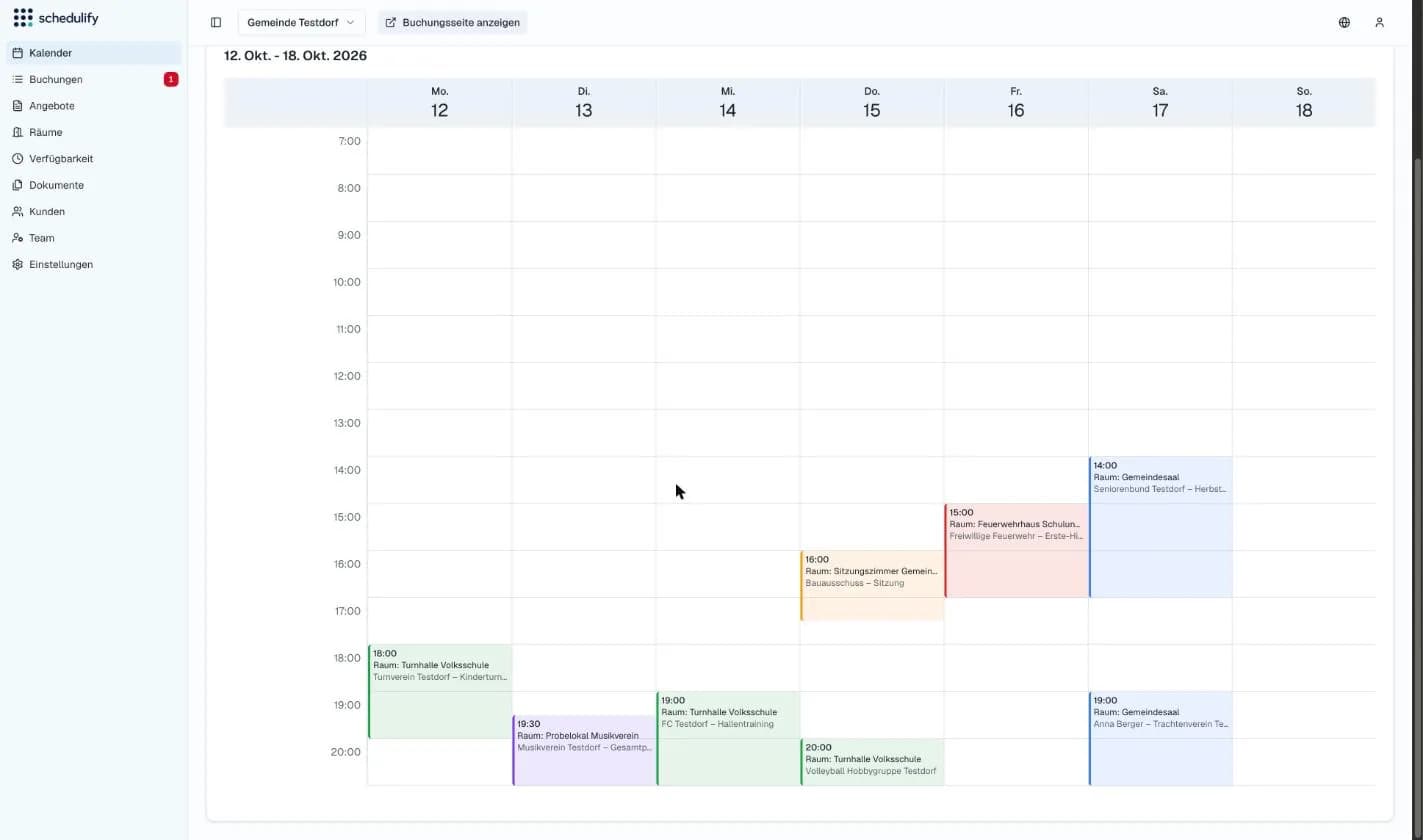Click the Räume building icon

(18, 132)
